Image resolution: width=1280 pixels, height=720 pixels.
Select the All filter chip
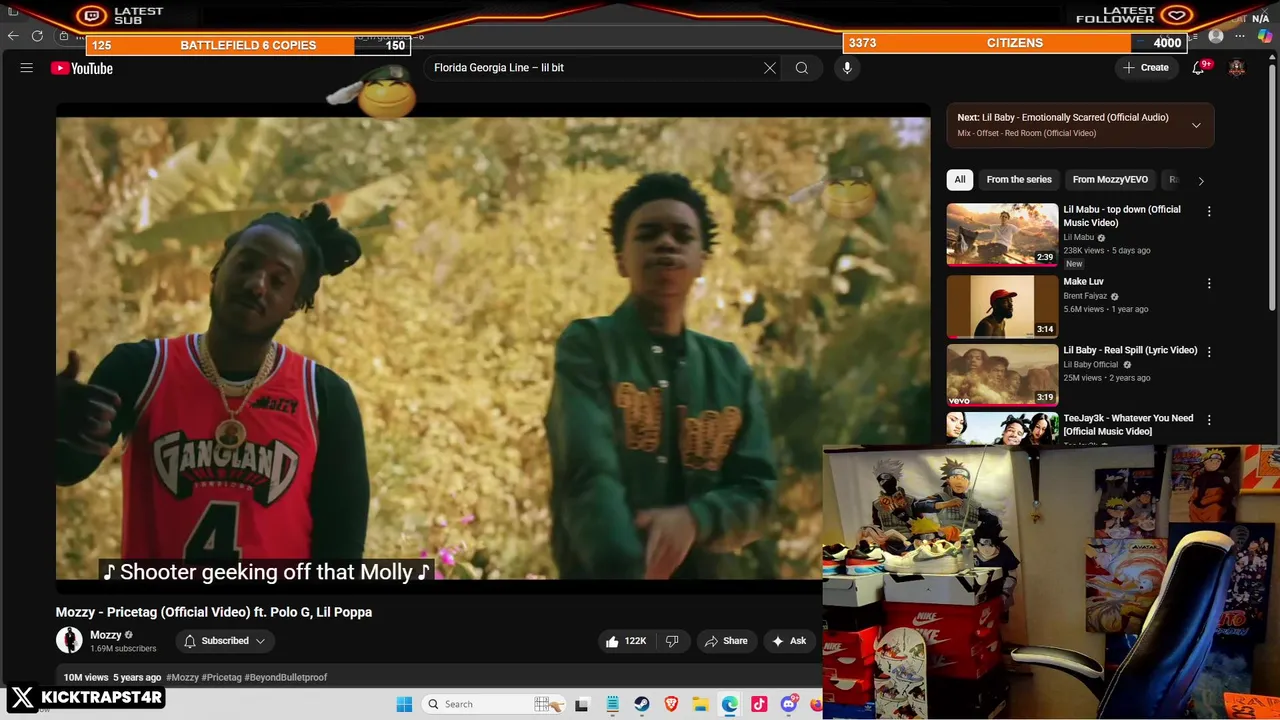[960, 180]
